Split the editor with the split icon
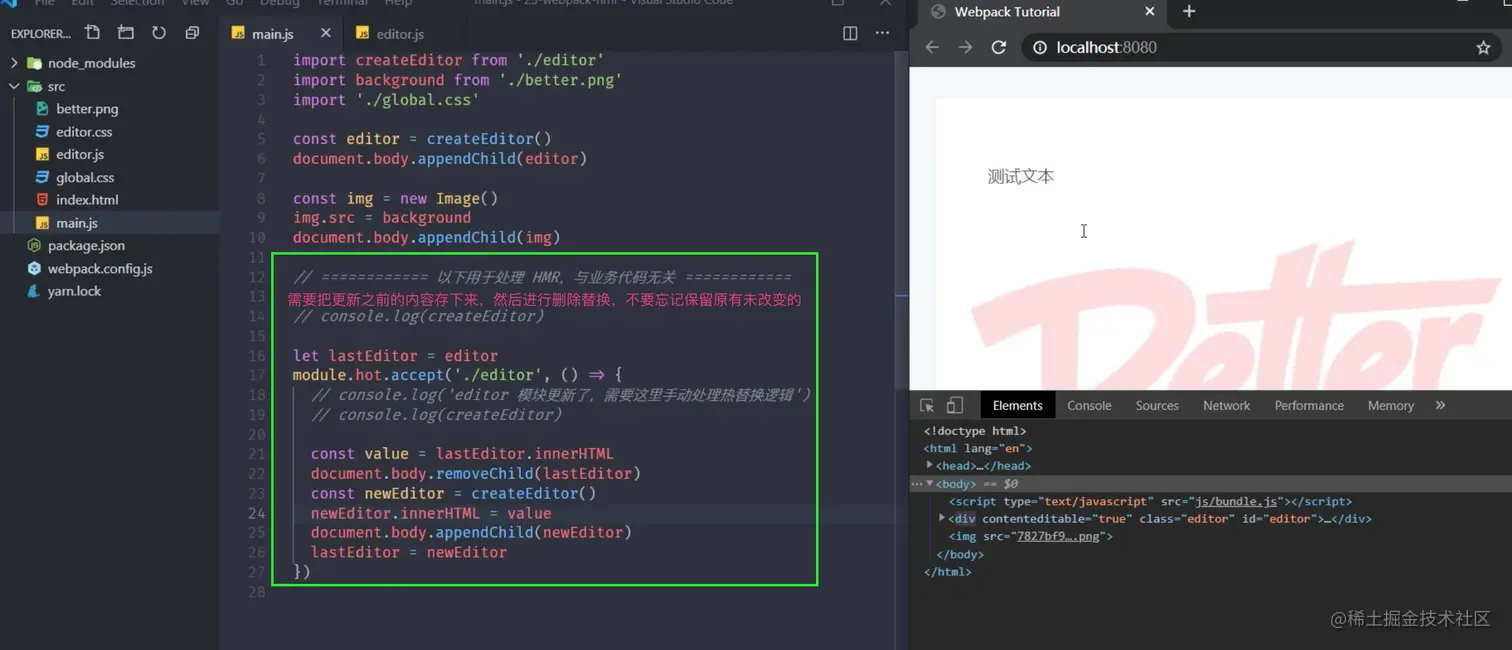 [850, 33]
